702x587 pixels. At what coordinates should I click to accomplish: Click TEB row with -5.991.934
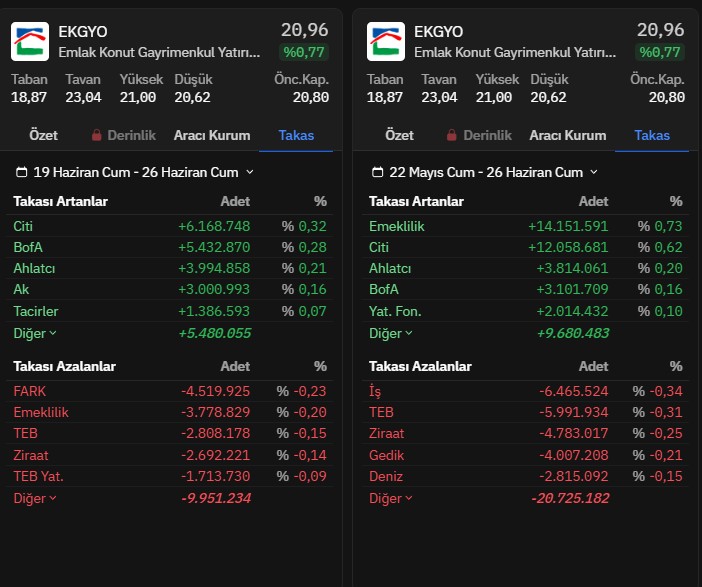[x=526, y=412]
